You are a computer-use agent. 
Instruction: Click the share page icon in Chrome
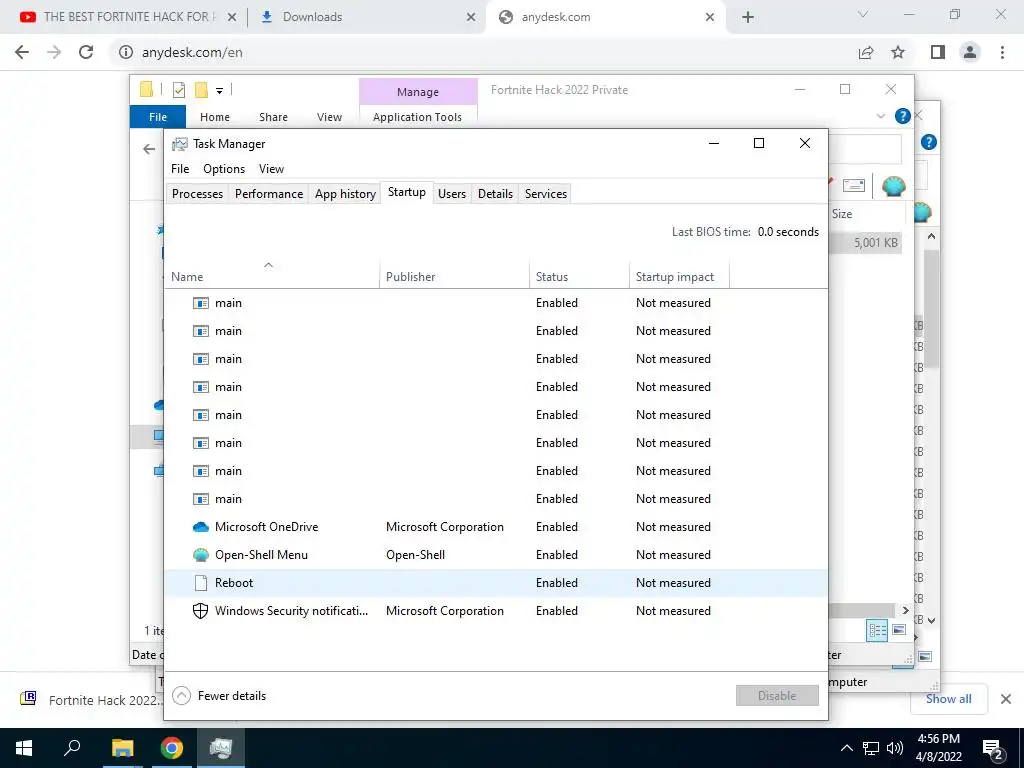(866, 52)
